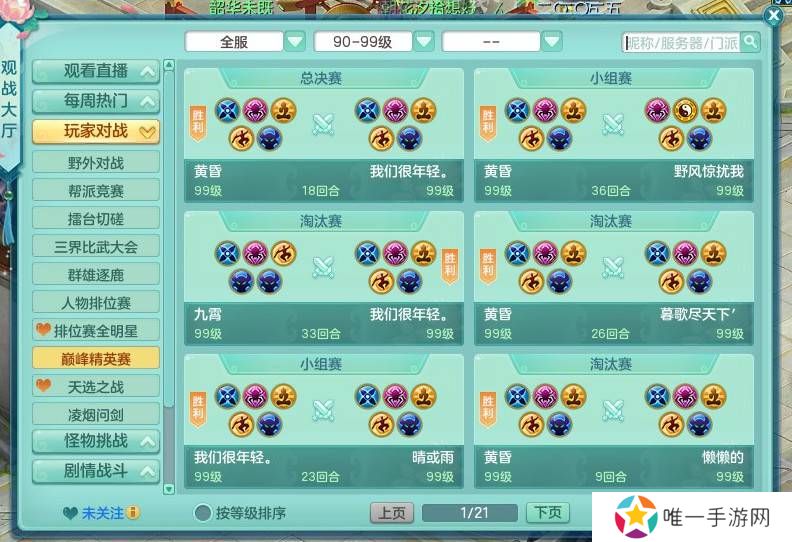Click the info coin icon next to 未关注
792x542 pixels.
click(x=133, y=513)
